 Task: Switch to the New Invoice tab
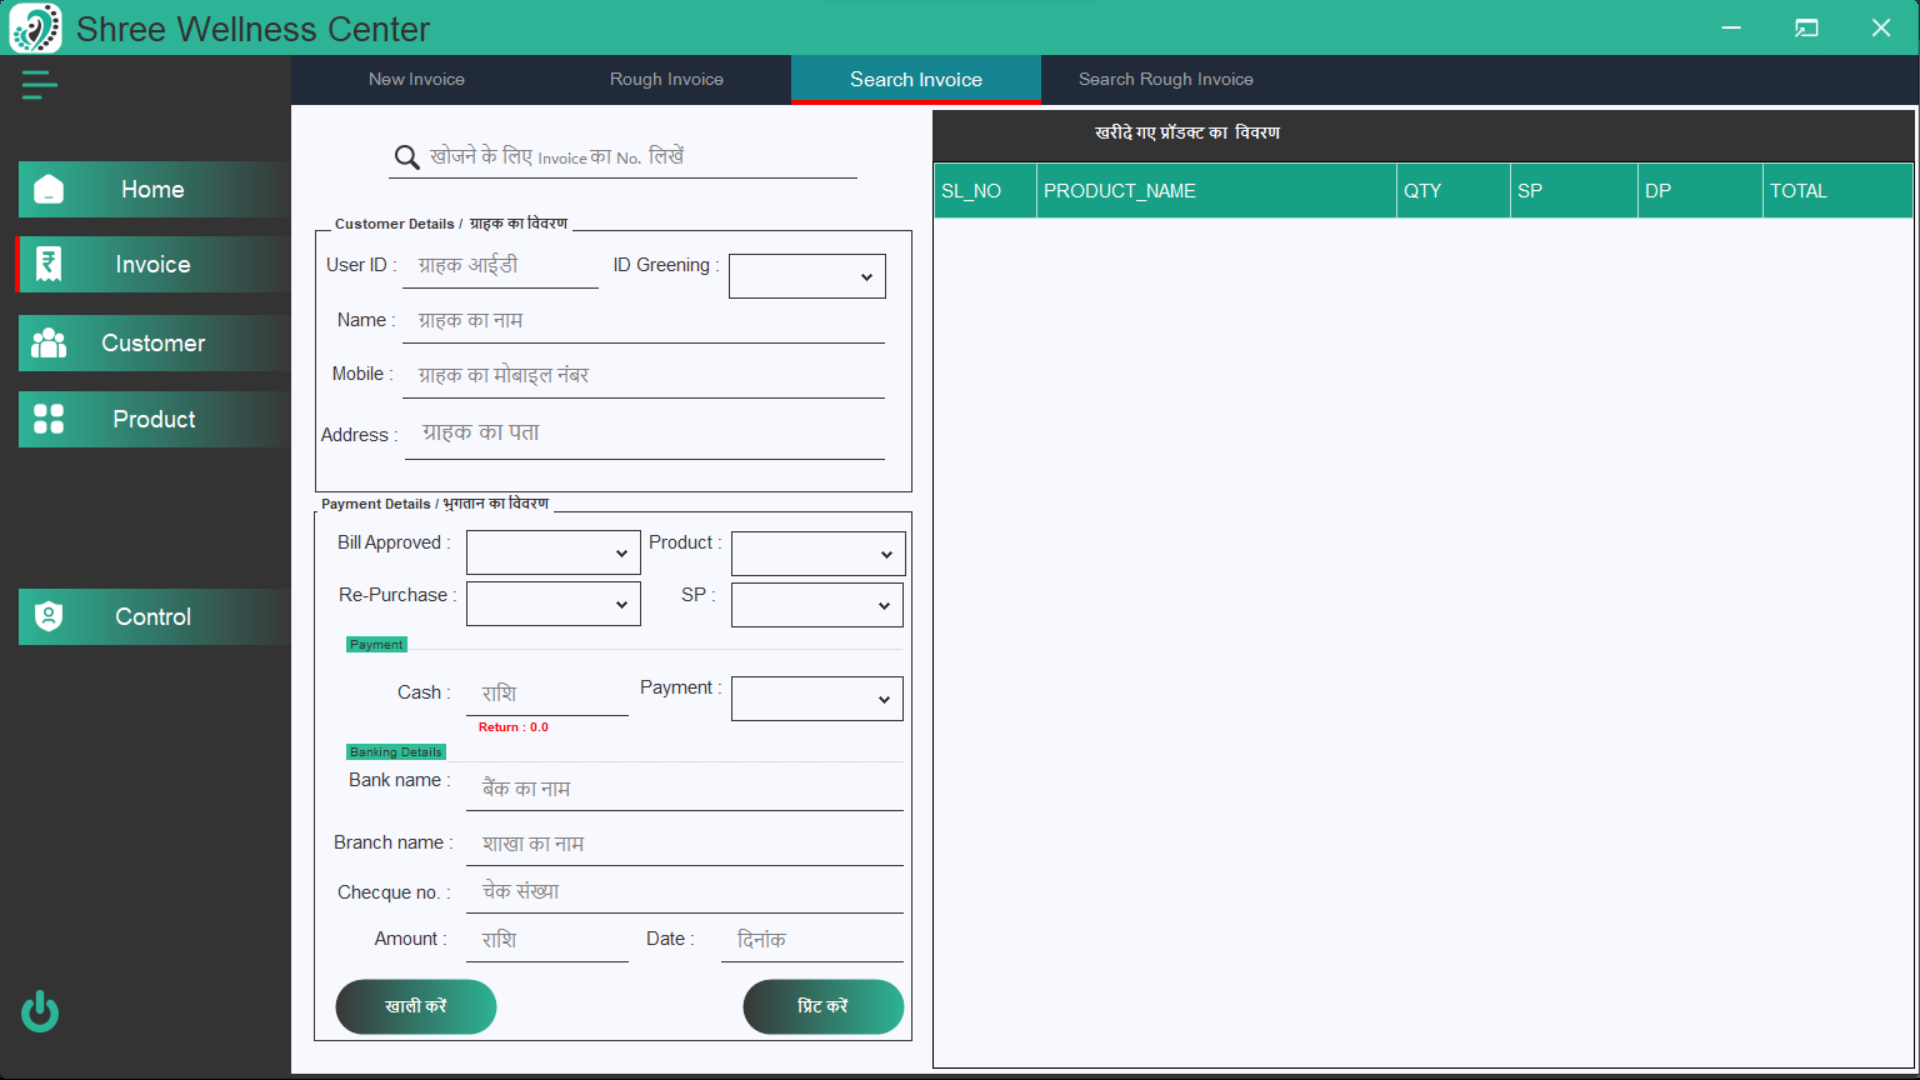point(416,79)
